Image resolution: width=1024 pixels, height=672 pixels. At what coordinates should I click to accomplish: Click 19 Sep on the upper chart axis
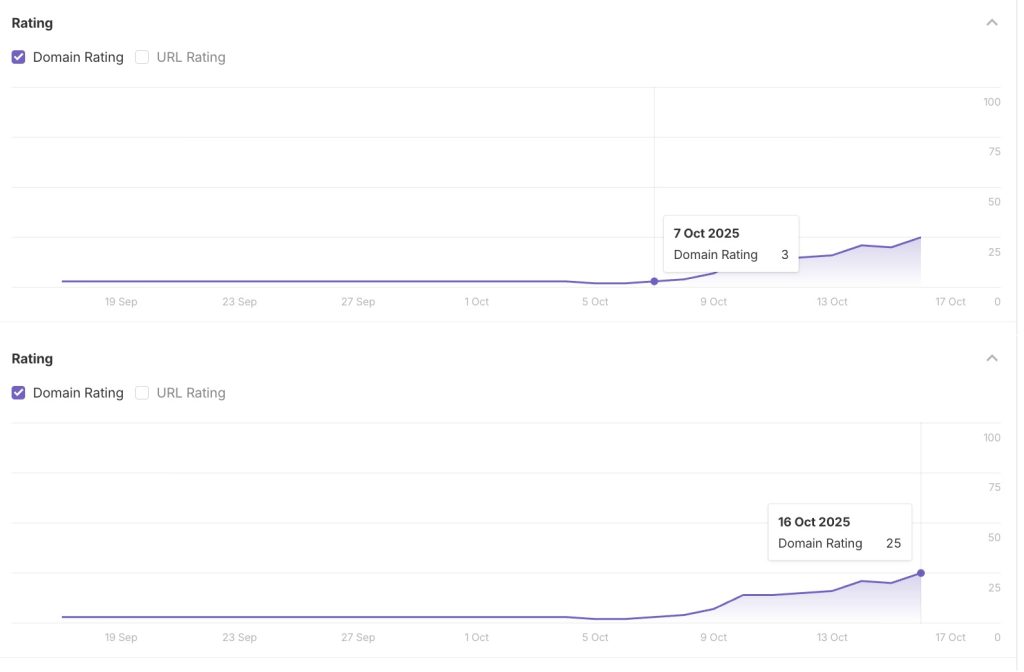coord(121,302)
